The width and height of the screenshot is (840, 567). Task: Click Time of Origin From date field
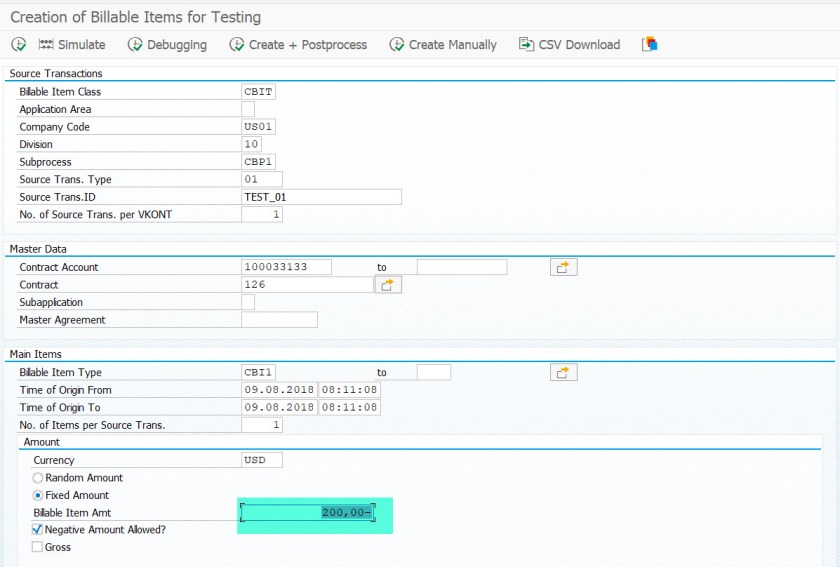(x=279, y=390)
